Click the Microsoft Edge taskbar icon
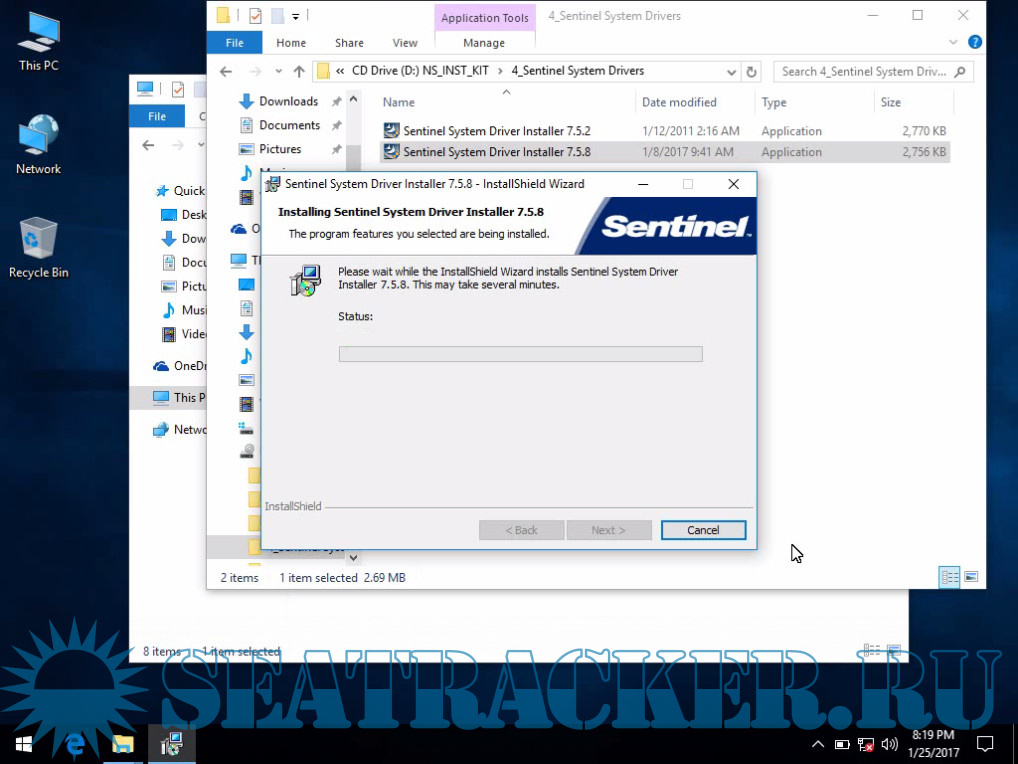The width and height of the screenshot is (1018, 764). click(x=74, y=744)
